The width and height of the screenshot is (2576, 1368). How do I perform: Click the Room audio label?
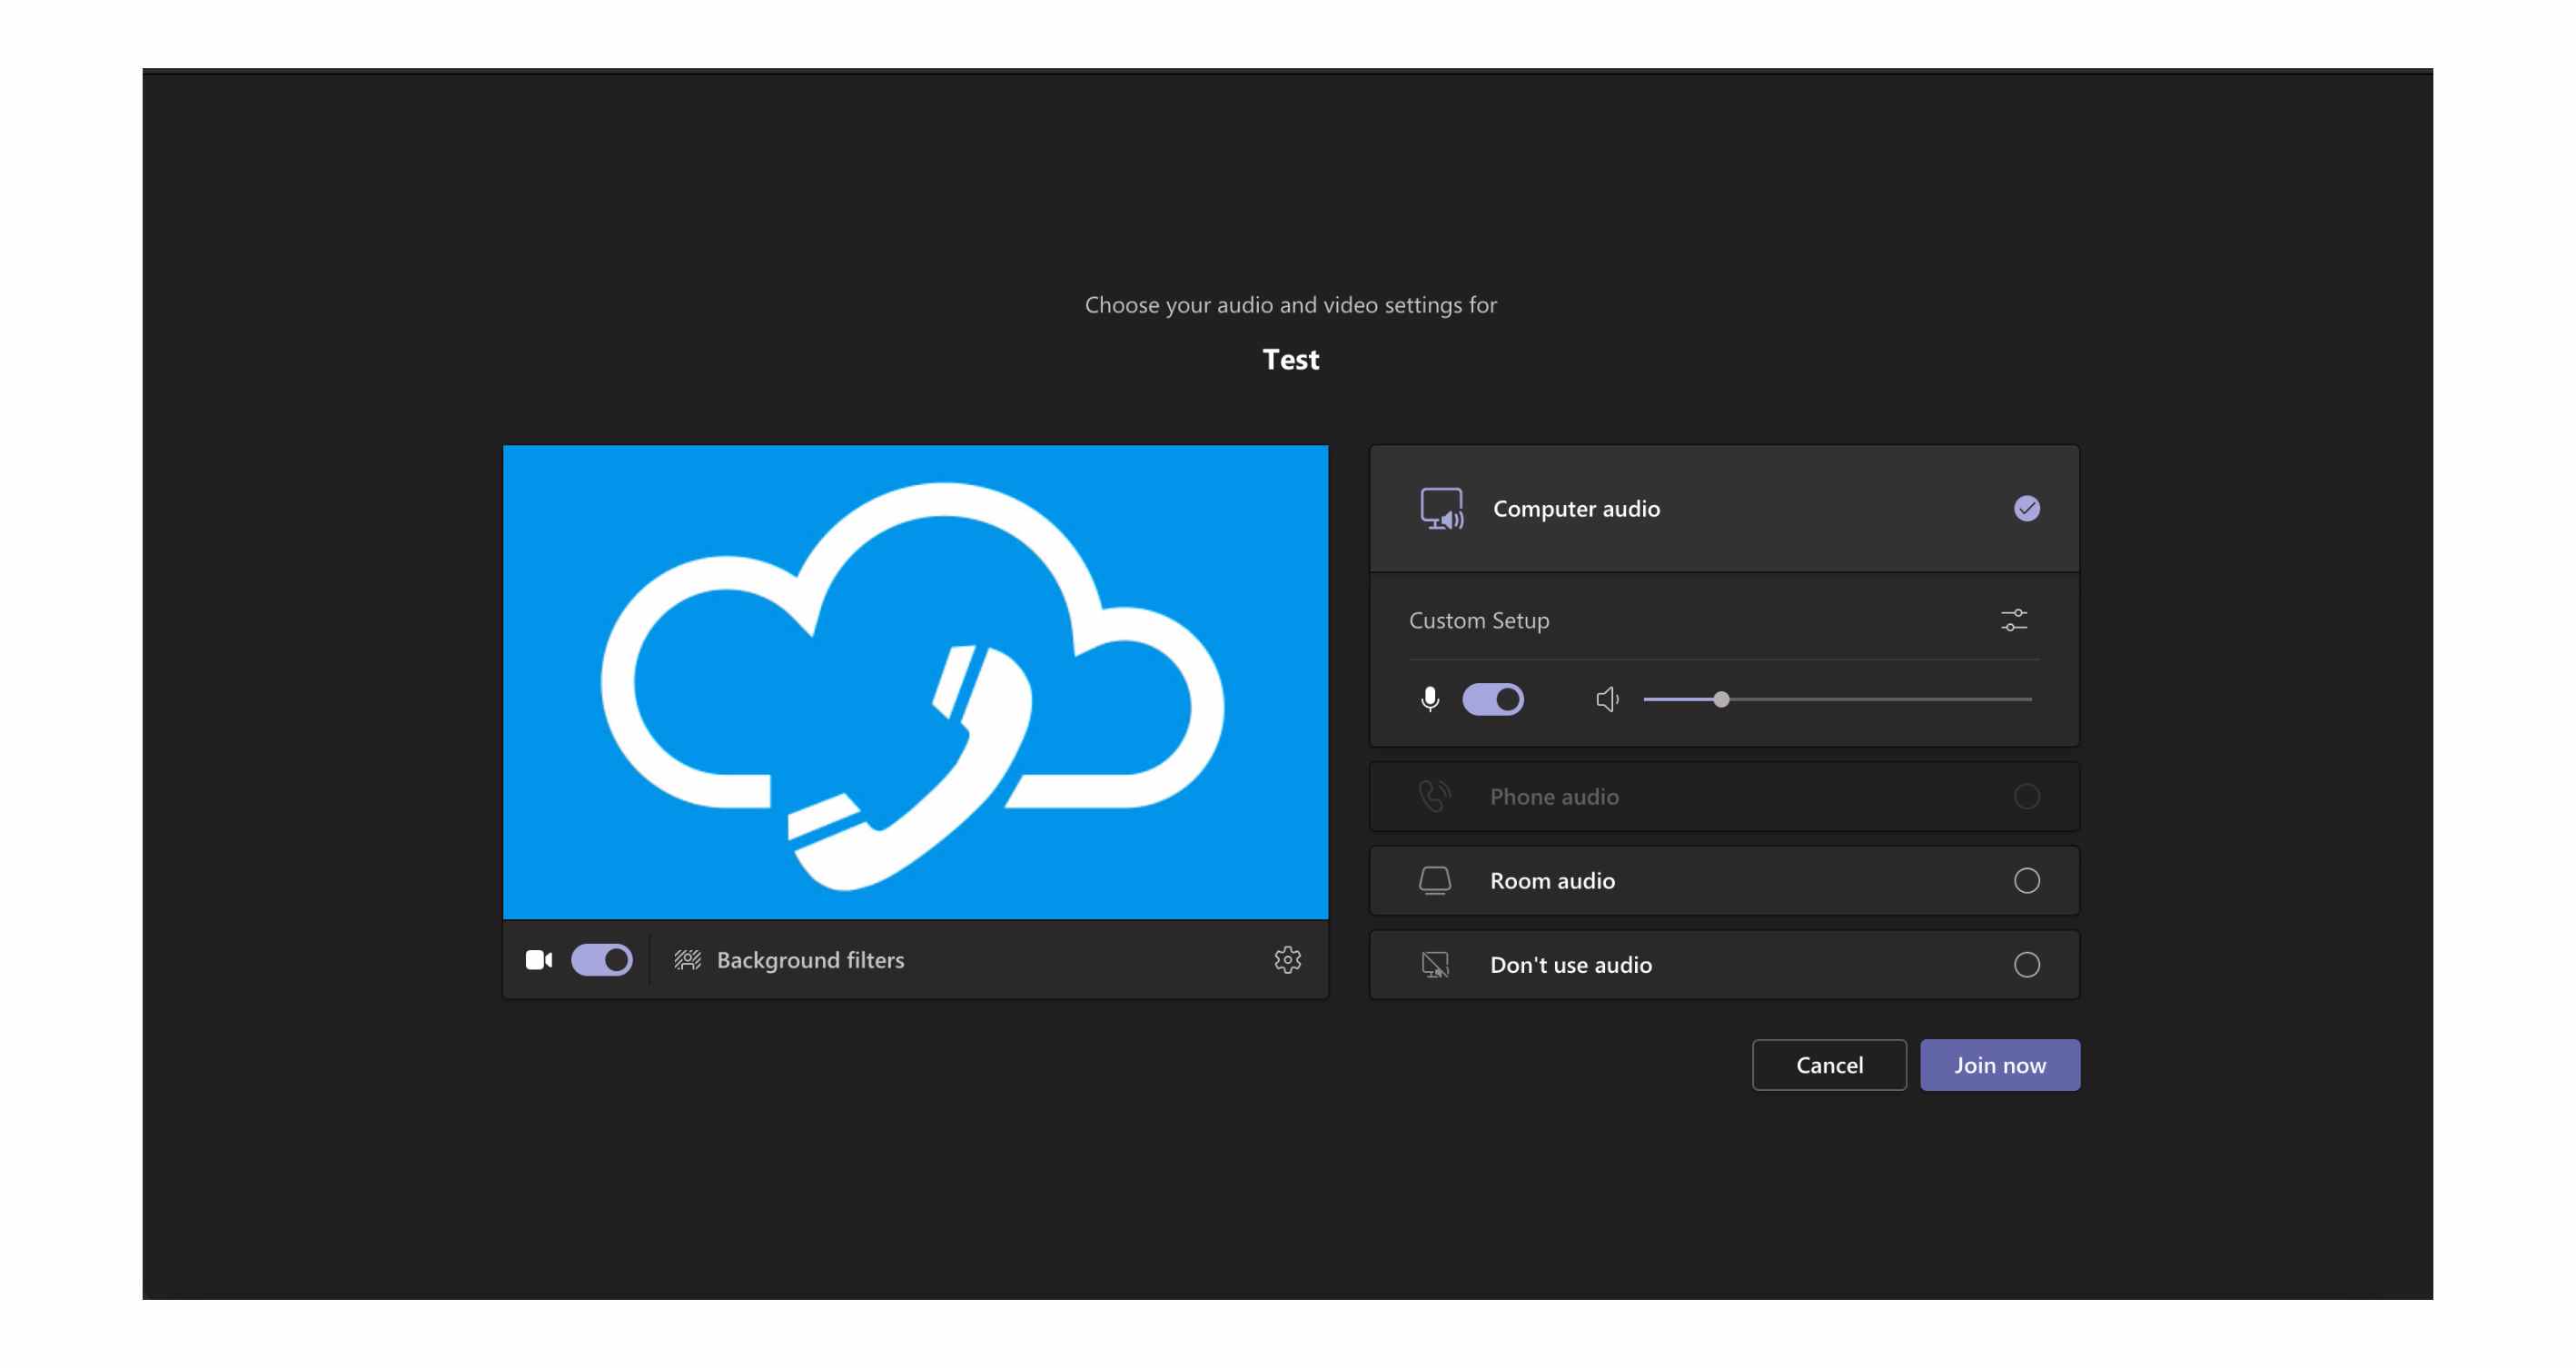[1552, 880]
